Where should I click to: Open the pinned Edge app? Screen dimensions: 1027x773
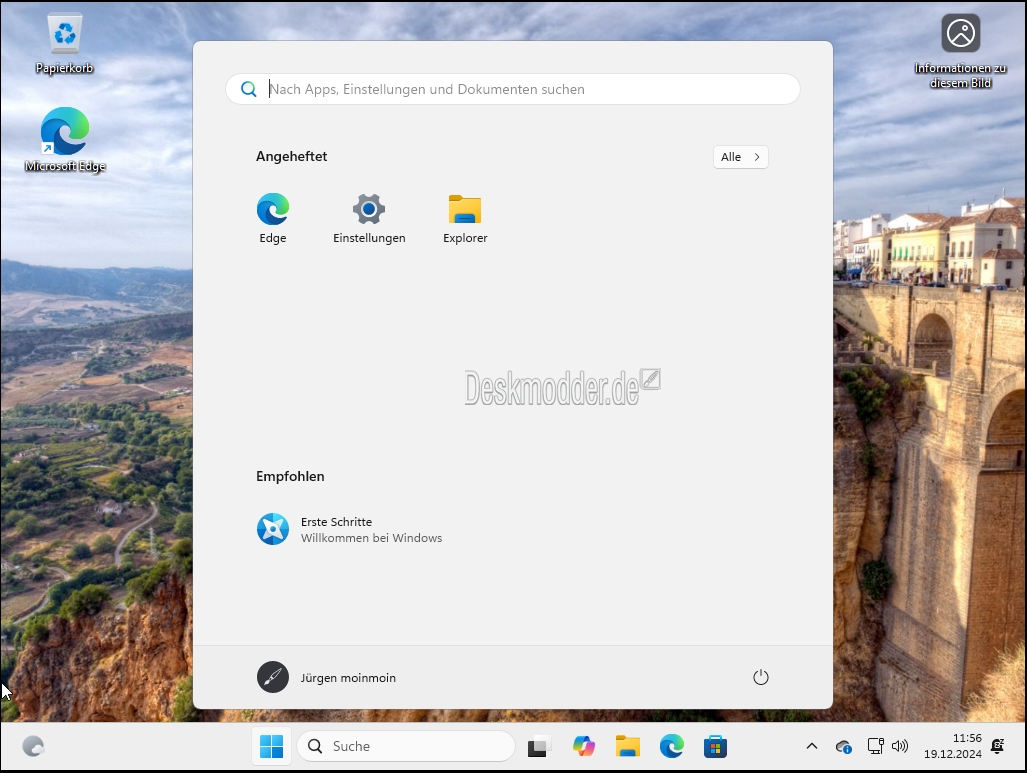[x=272, y=218]
